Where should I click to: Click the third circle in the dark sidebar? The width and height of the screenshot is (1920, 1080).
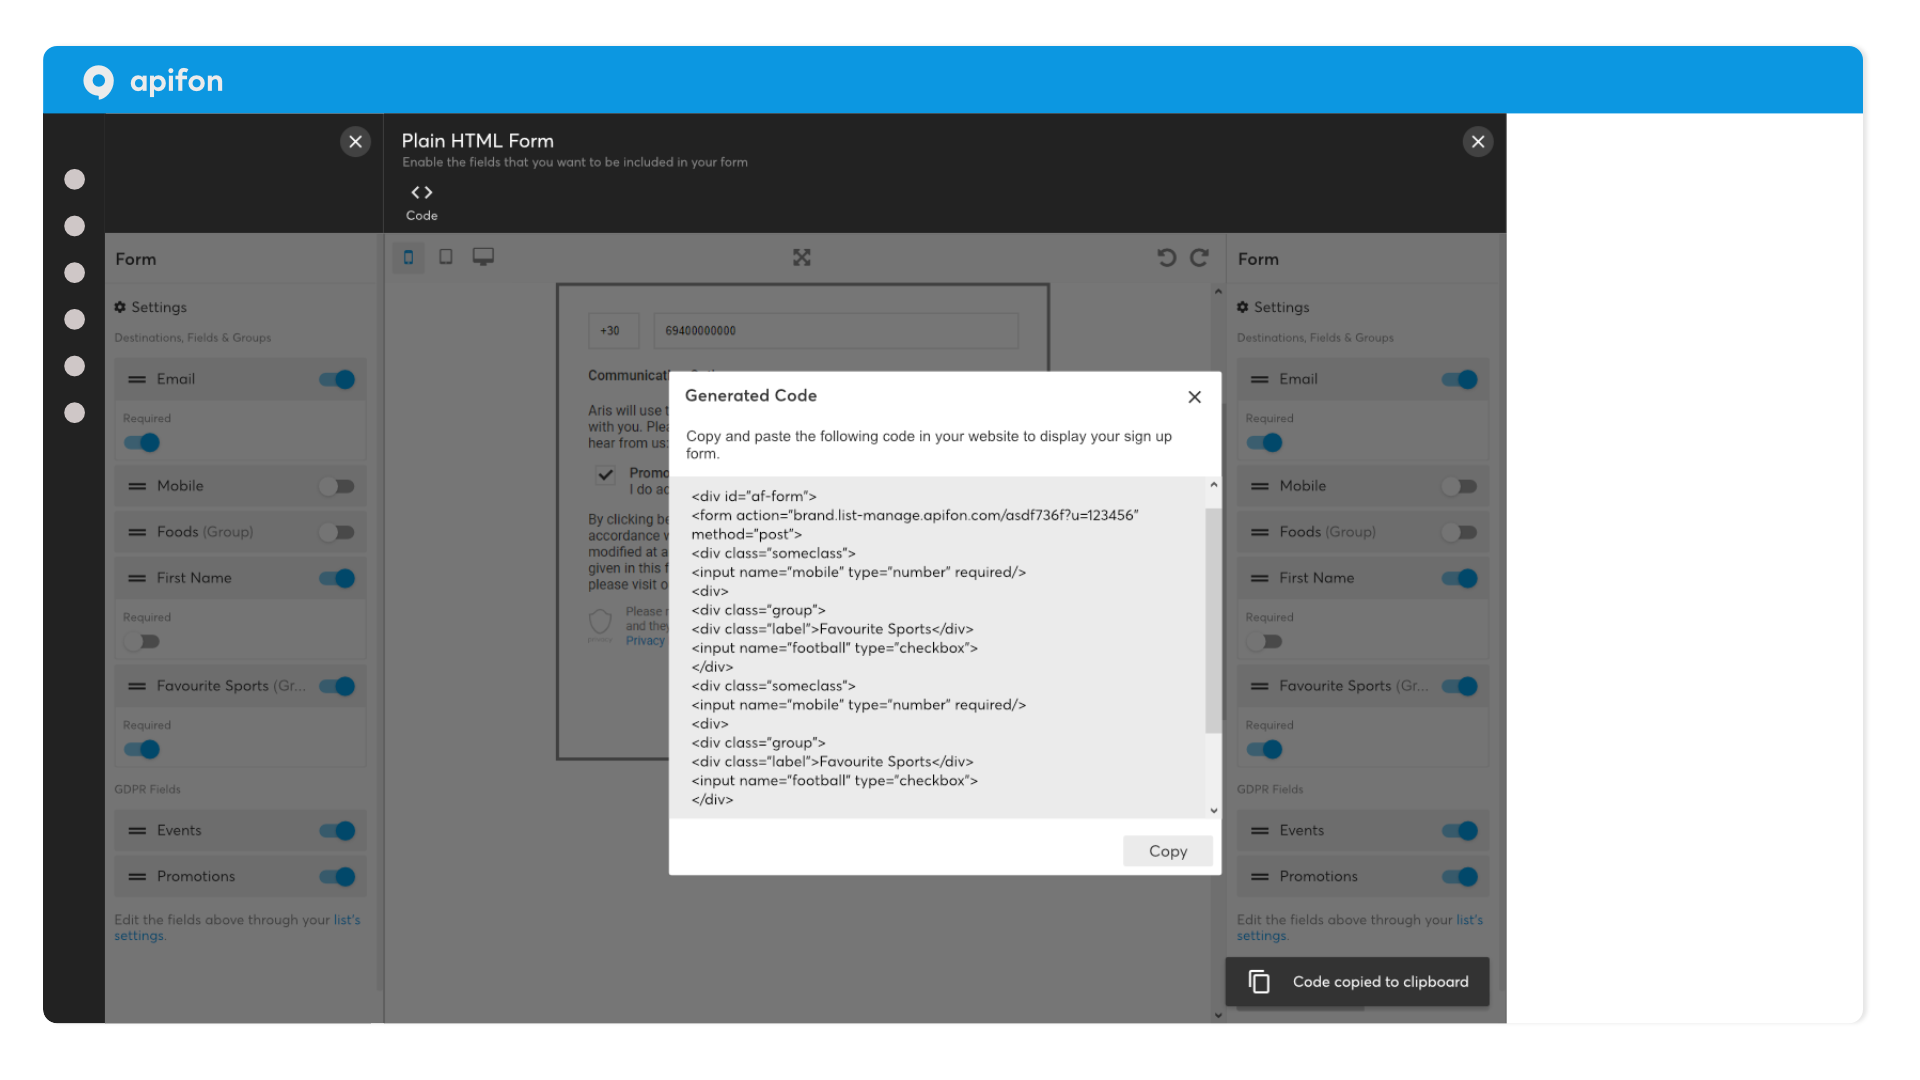(74, 273)
